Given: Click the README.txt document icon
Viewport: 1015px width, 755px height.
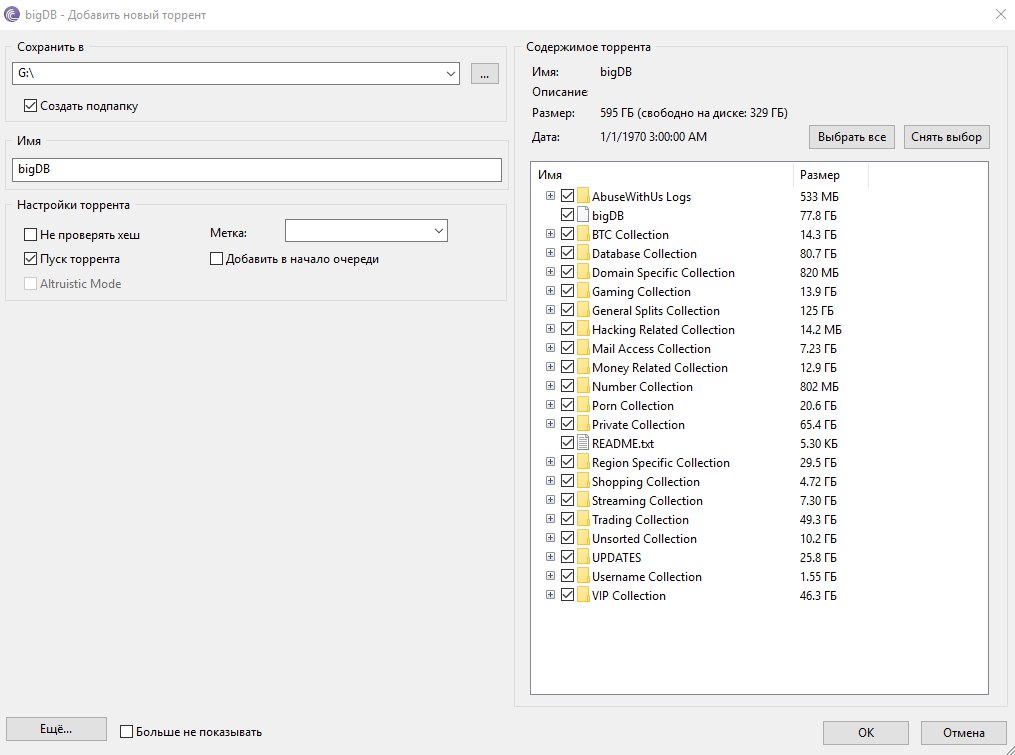Looking at the screenshot, I should click(583, 443).
